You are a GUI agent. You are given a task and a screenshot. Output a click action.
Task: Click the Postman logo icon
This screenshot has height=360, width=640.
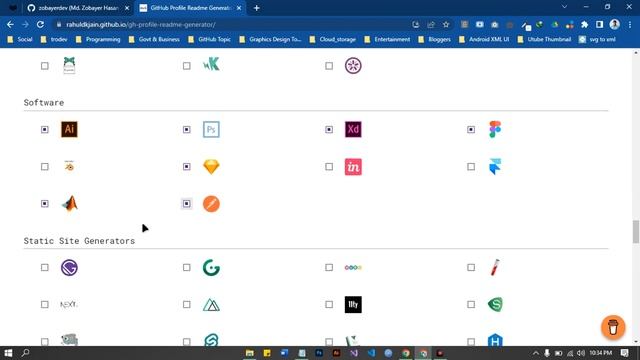(x=211, y=204)
